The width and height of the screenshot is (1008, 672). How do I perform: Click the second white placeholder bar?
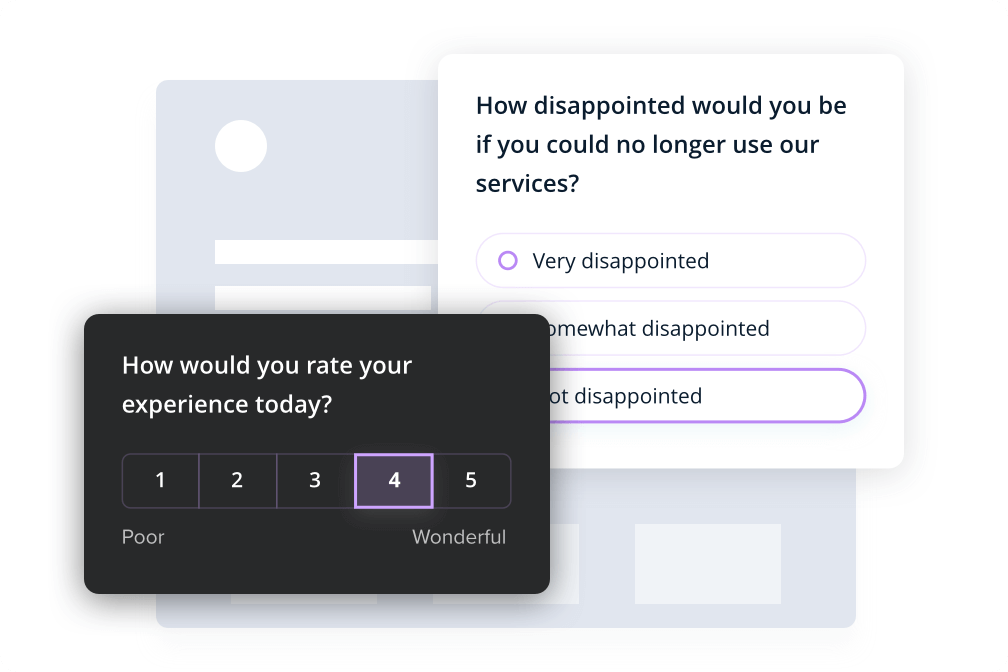point(323,298)
